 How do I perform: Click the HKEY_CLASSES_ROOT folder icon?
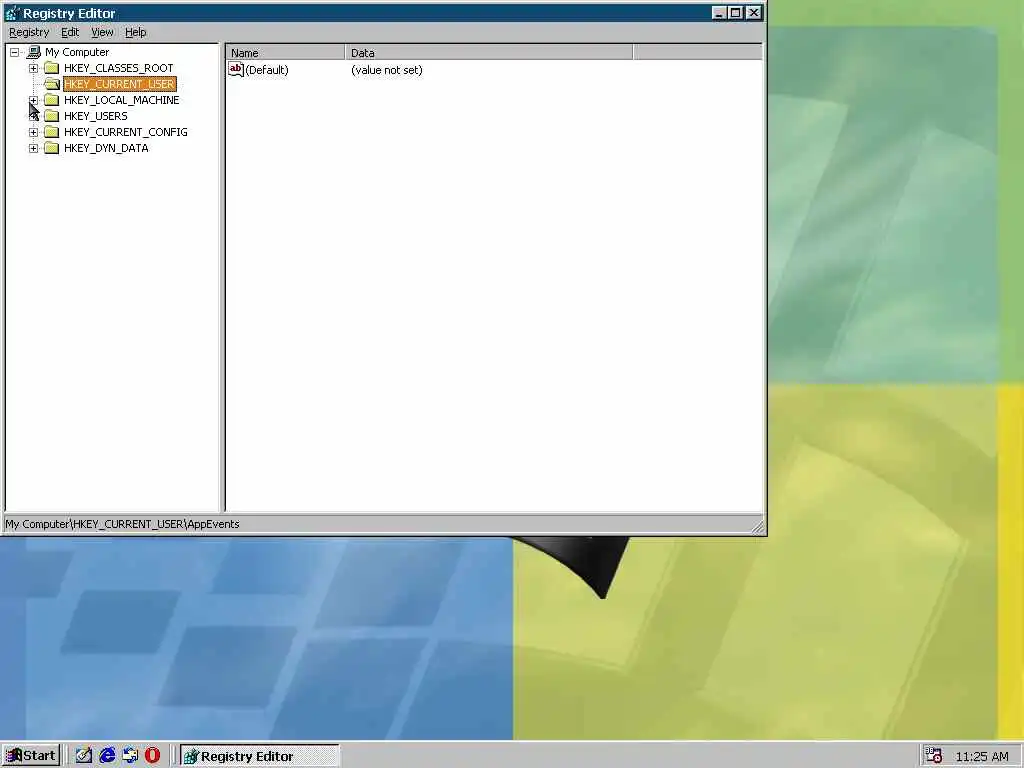coord(52,68)
